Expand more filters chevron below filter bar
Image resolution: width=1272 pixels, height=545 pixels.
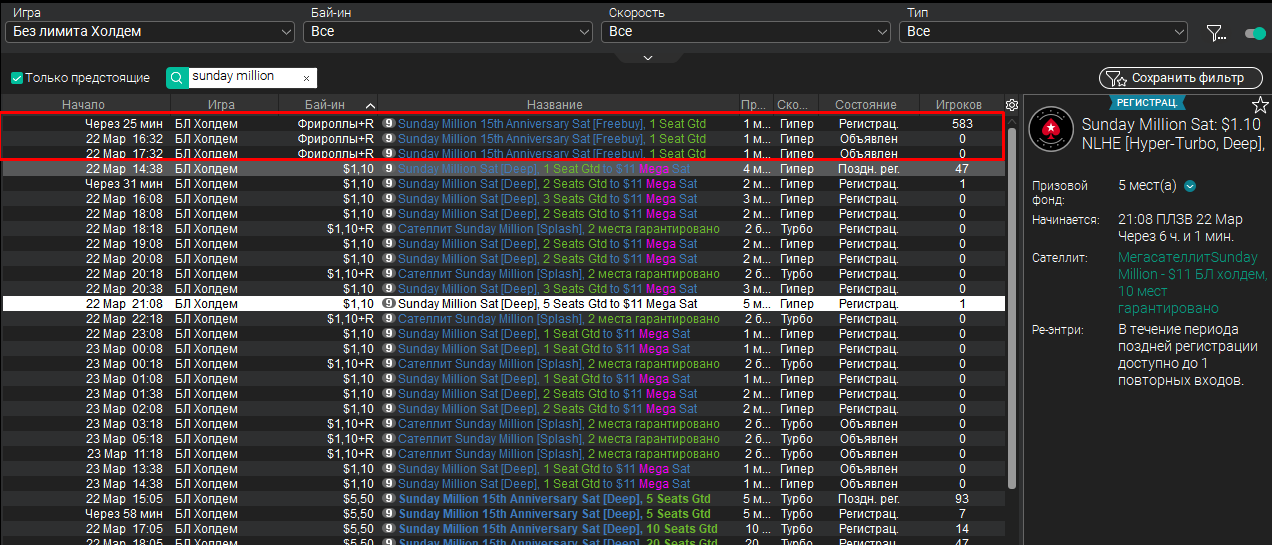click(647, 57)
